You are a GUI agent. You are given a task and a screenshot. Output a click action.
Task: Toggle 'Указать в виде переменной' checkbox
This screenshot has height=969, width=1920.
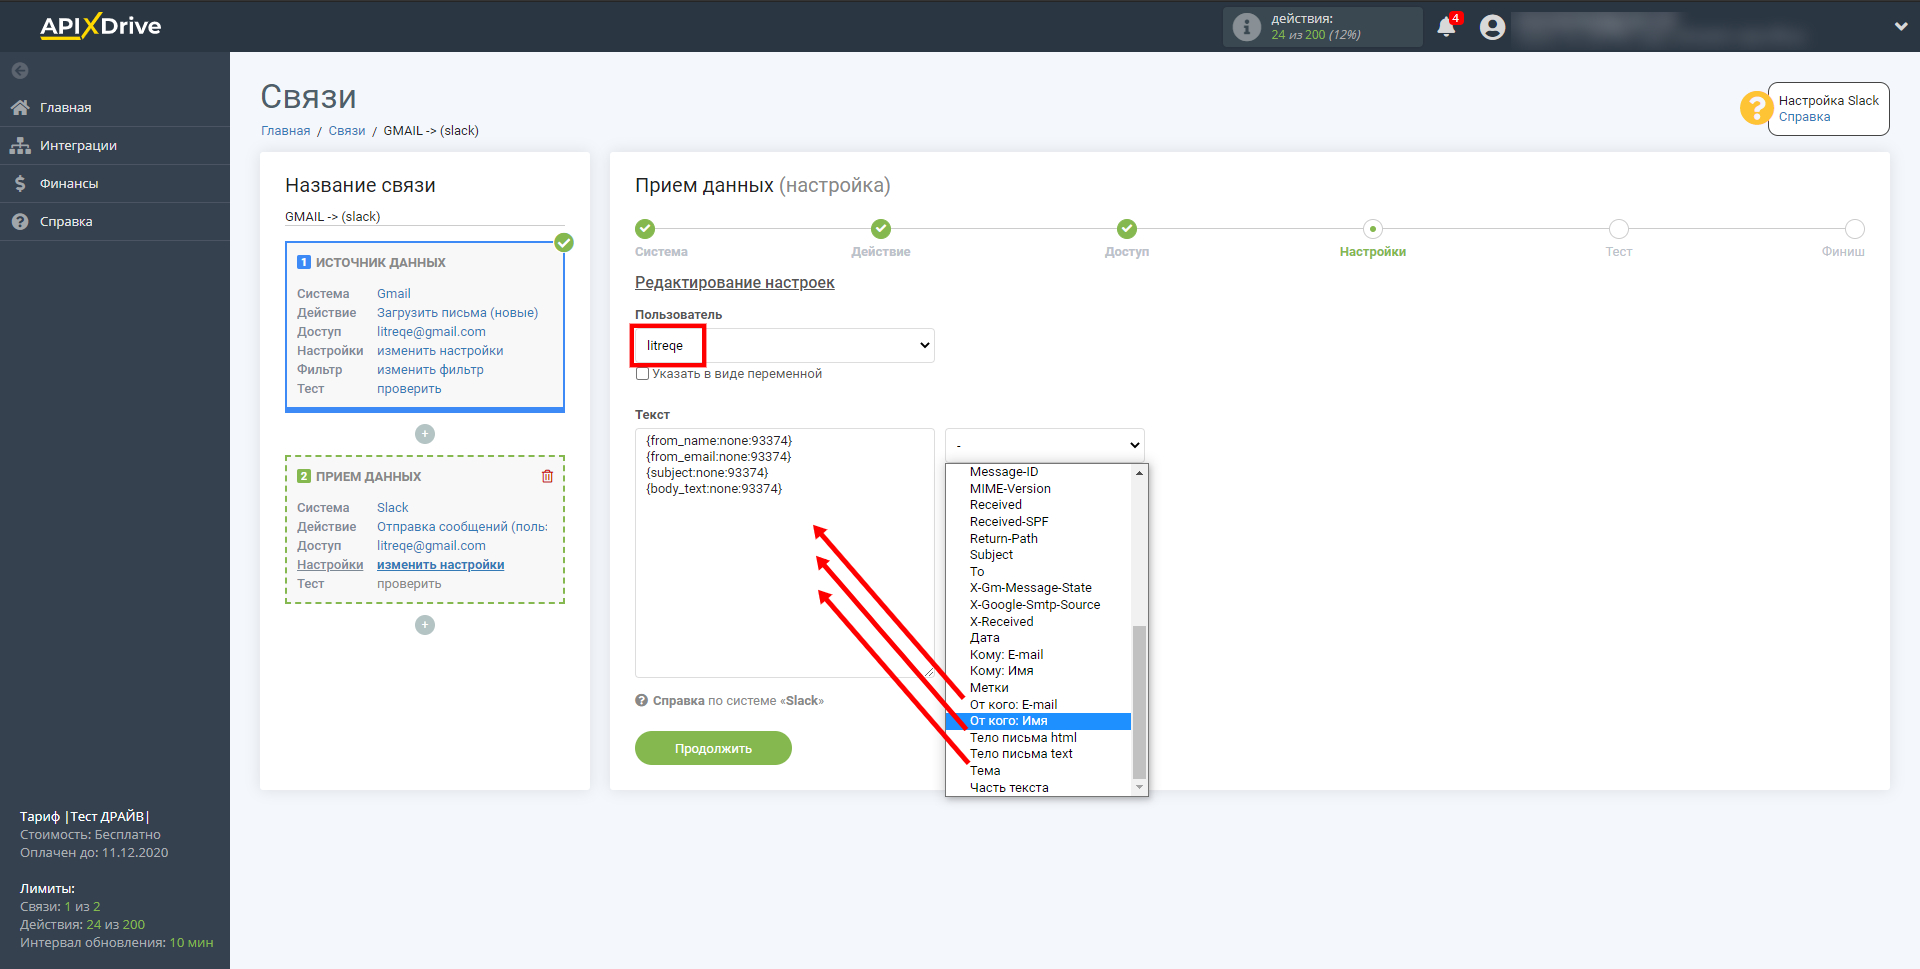pos(642,374)
